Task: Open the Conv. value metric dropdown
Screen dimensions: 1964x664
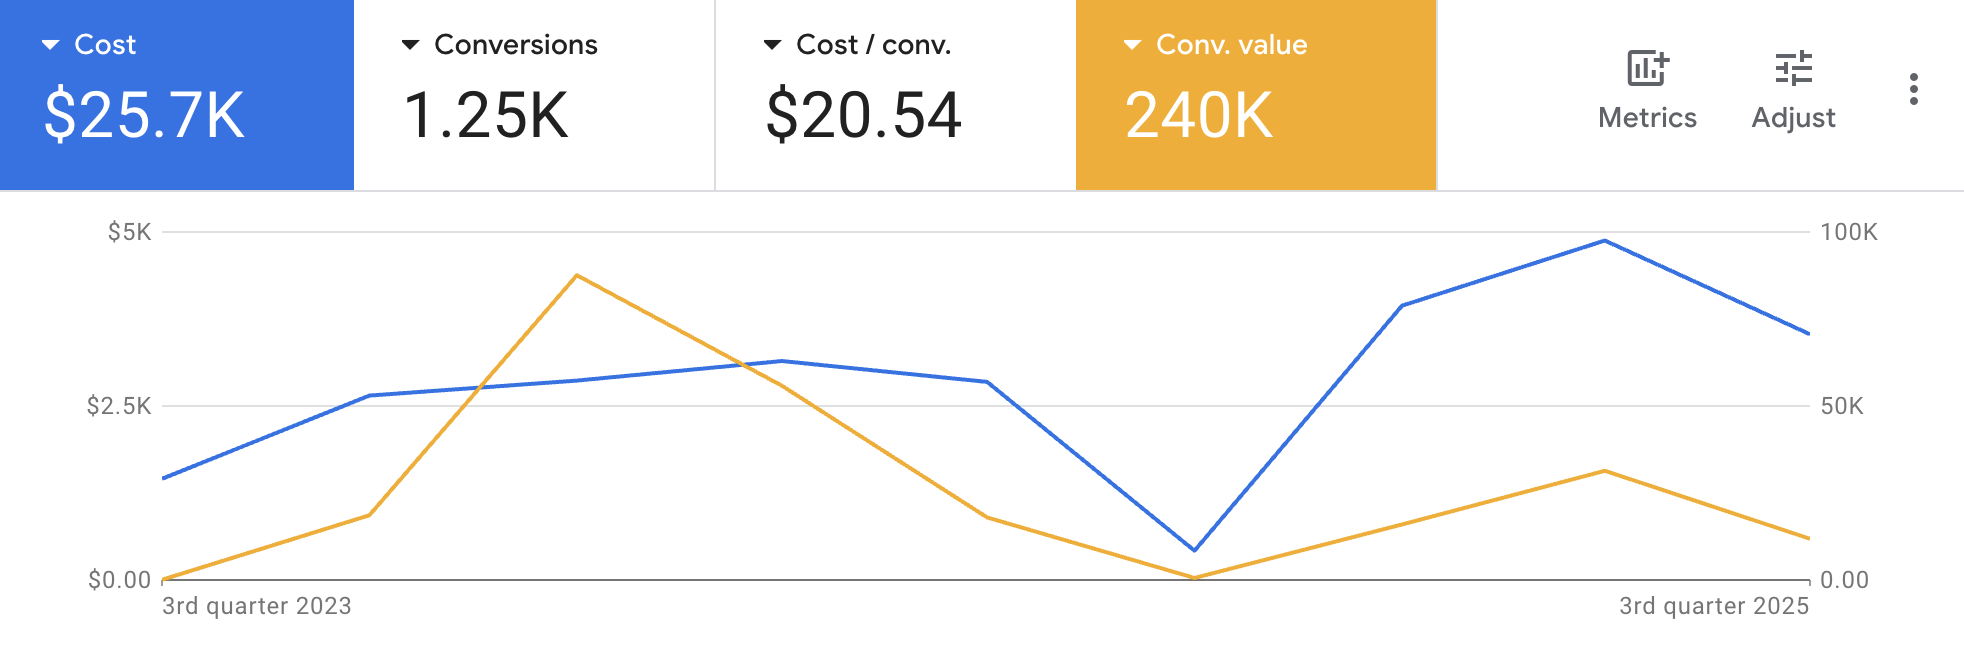Action: point(1133,44)
